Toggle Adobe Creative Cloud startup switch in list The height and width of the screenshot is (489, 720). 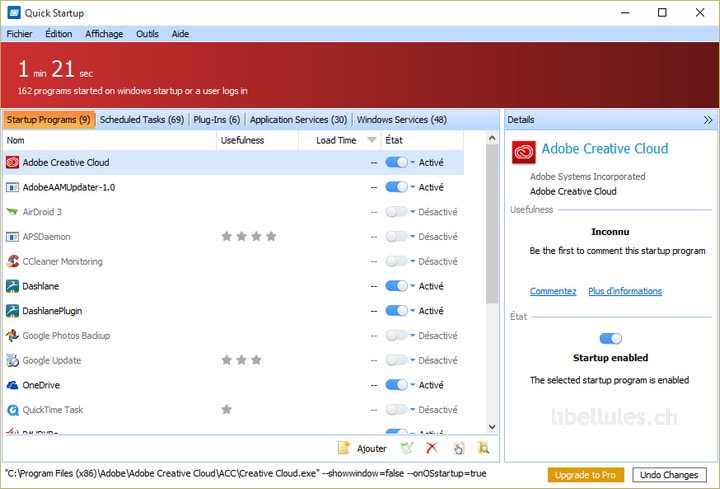point(396,162)
